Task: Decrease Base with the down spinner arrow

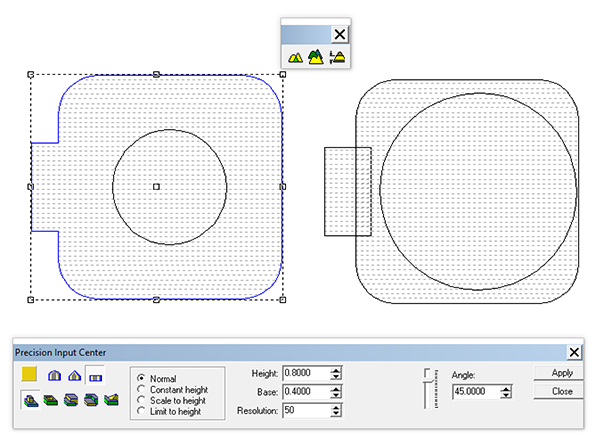Action: (x=336, y=395)
